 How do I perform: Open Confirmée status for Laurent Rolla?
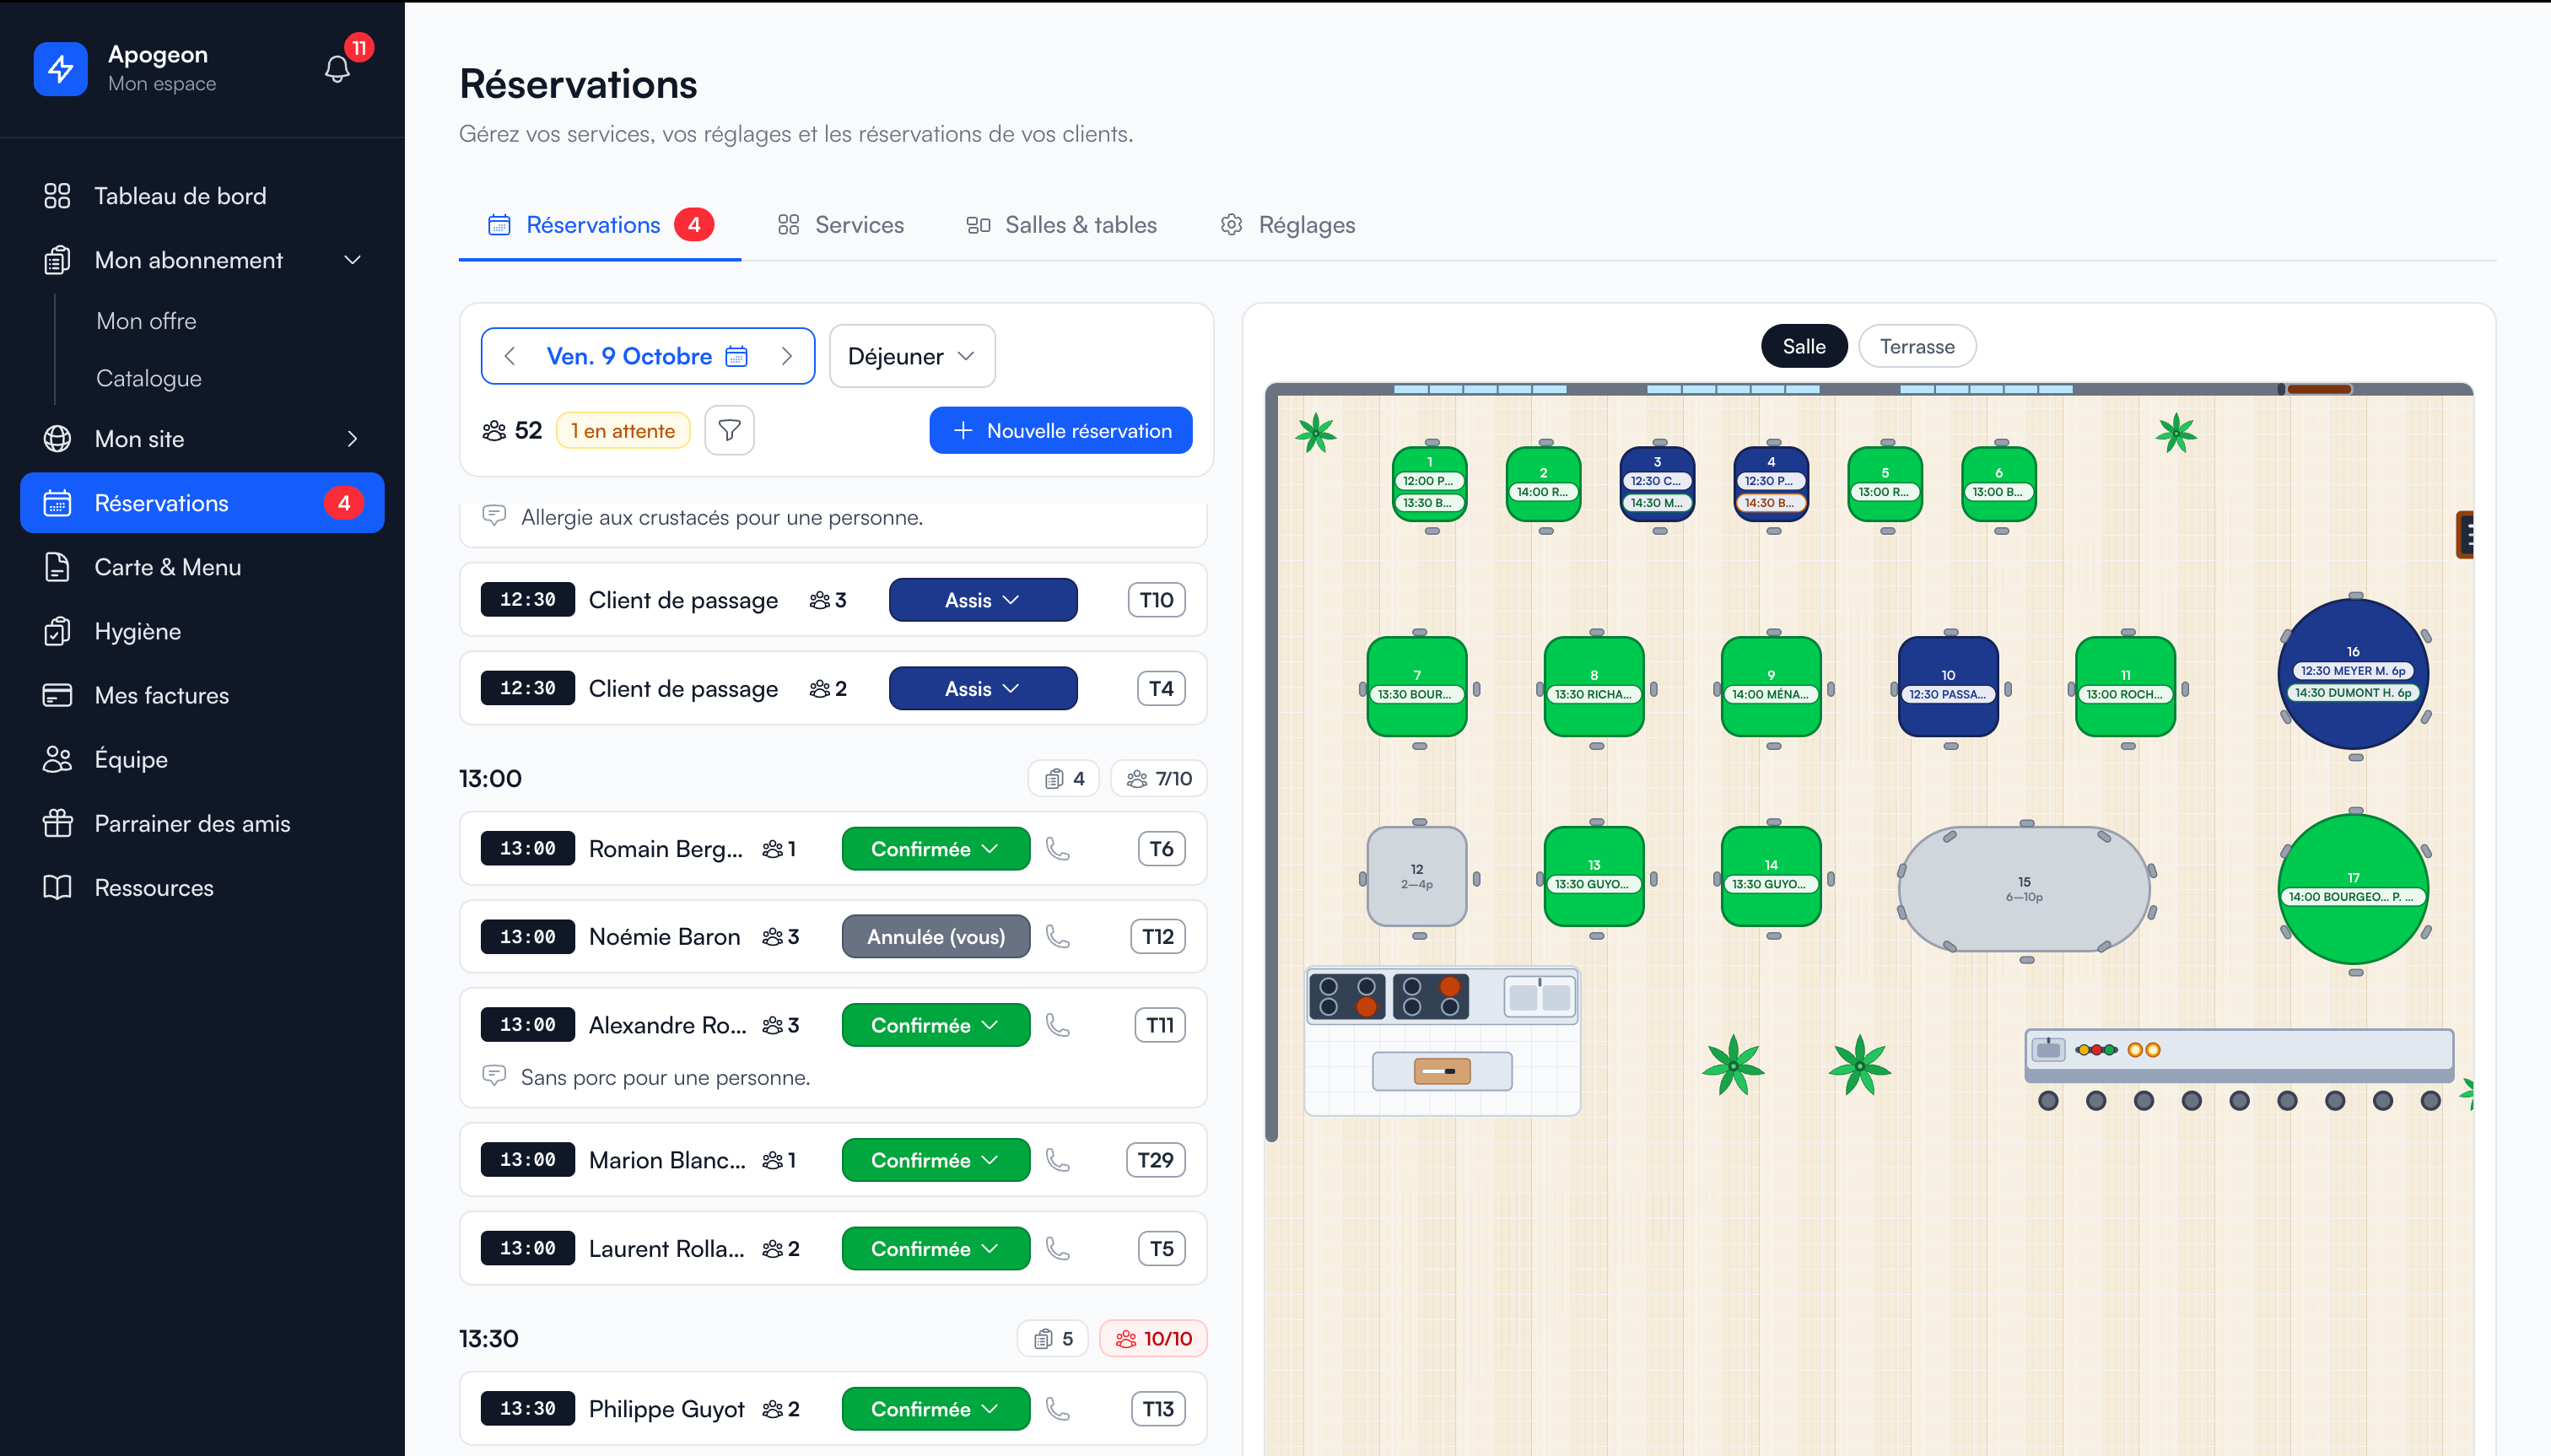pos(935,1249)
